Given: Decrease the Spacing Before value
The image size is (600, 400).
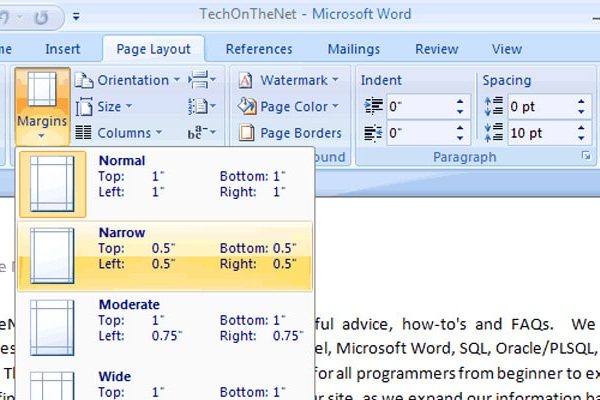Looking at the screenshot, I should [x=581, y=112].
